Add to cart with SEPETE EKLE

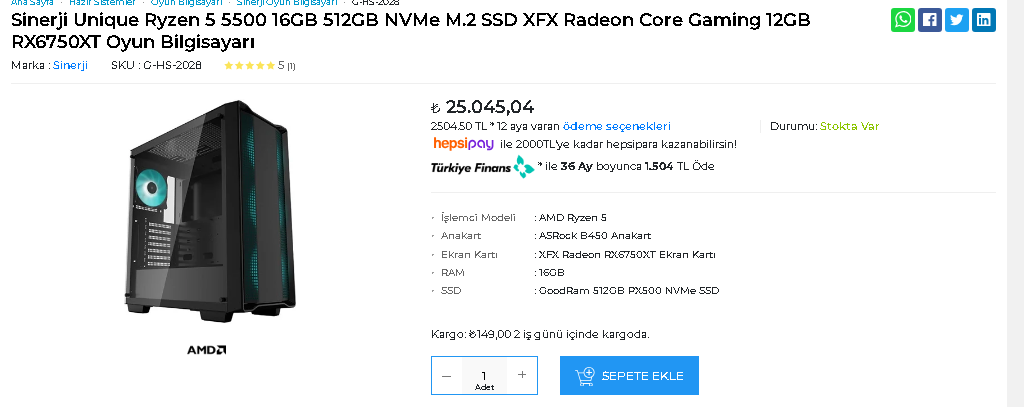[x=628, y=375]
